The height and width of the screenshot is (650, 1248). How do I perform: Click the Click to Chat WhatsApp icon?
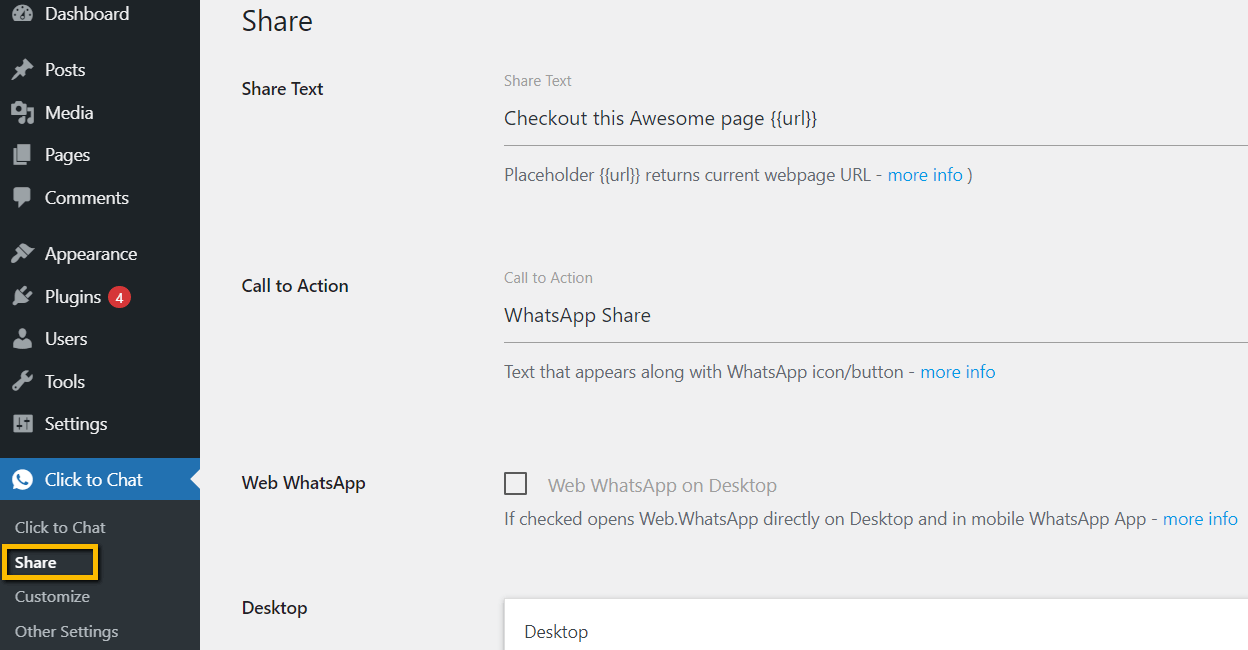point(22,479)
